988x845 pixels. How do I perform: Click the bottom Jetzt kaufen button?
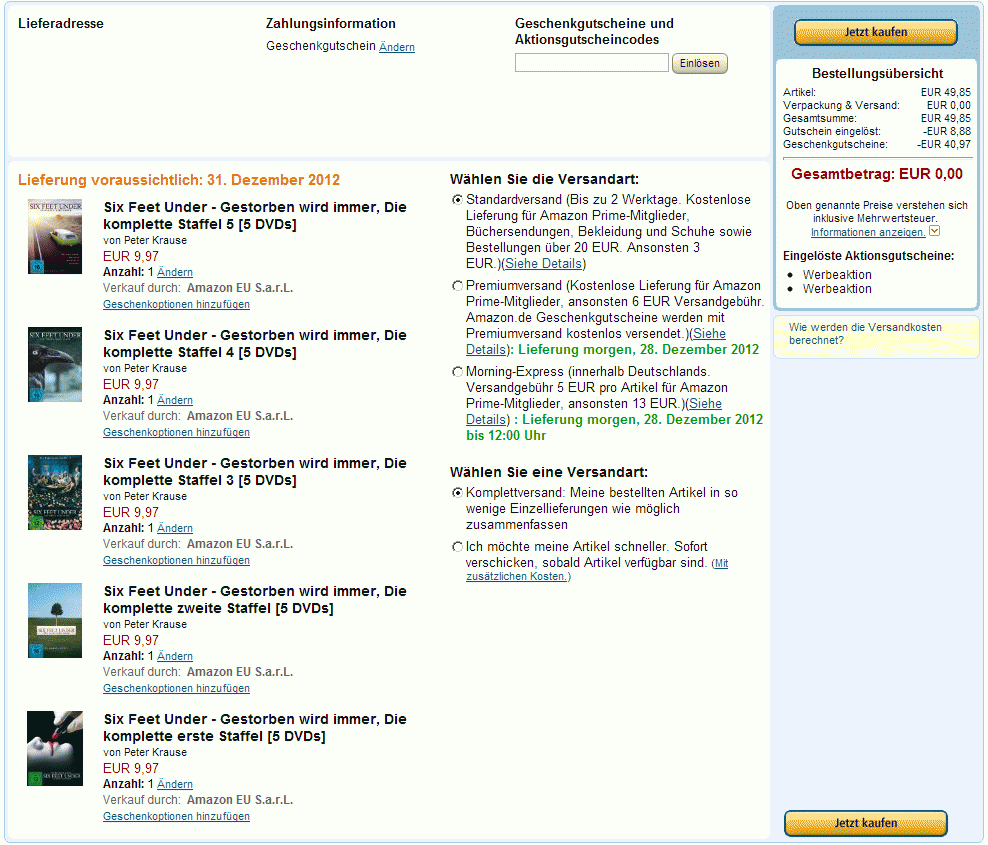865,823
